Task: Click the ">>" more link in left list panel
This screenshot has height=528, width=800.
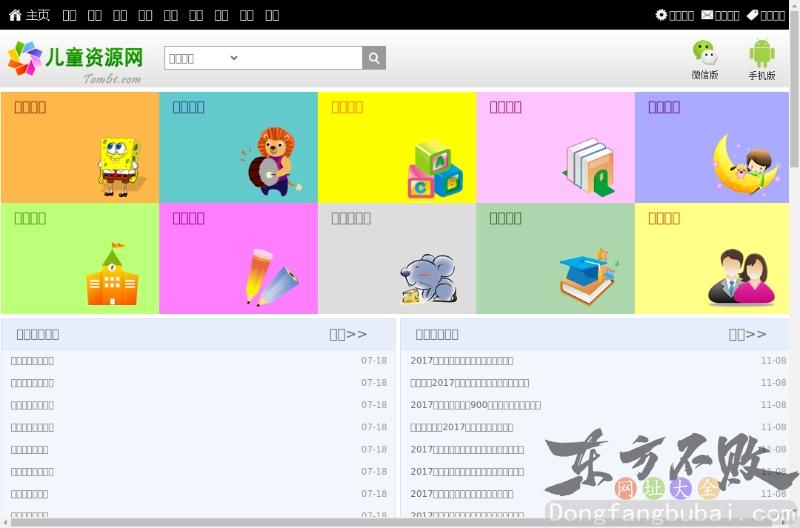Action: (x=348, y=334)
